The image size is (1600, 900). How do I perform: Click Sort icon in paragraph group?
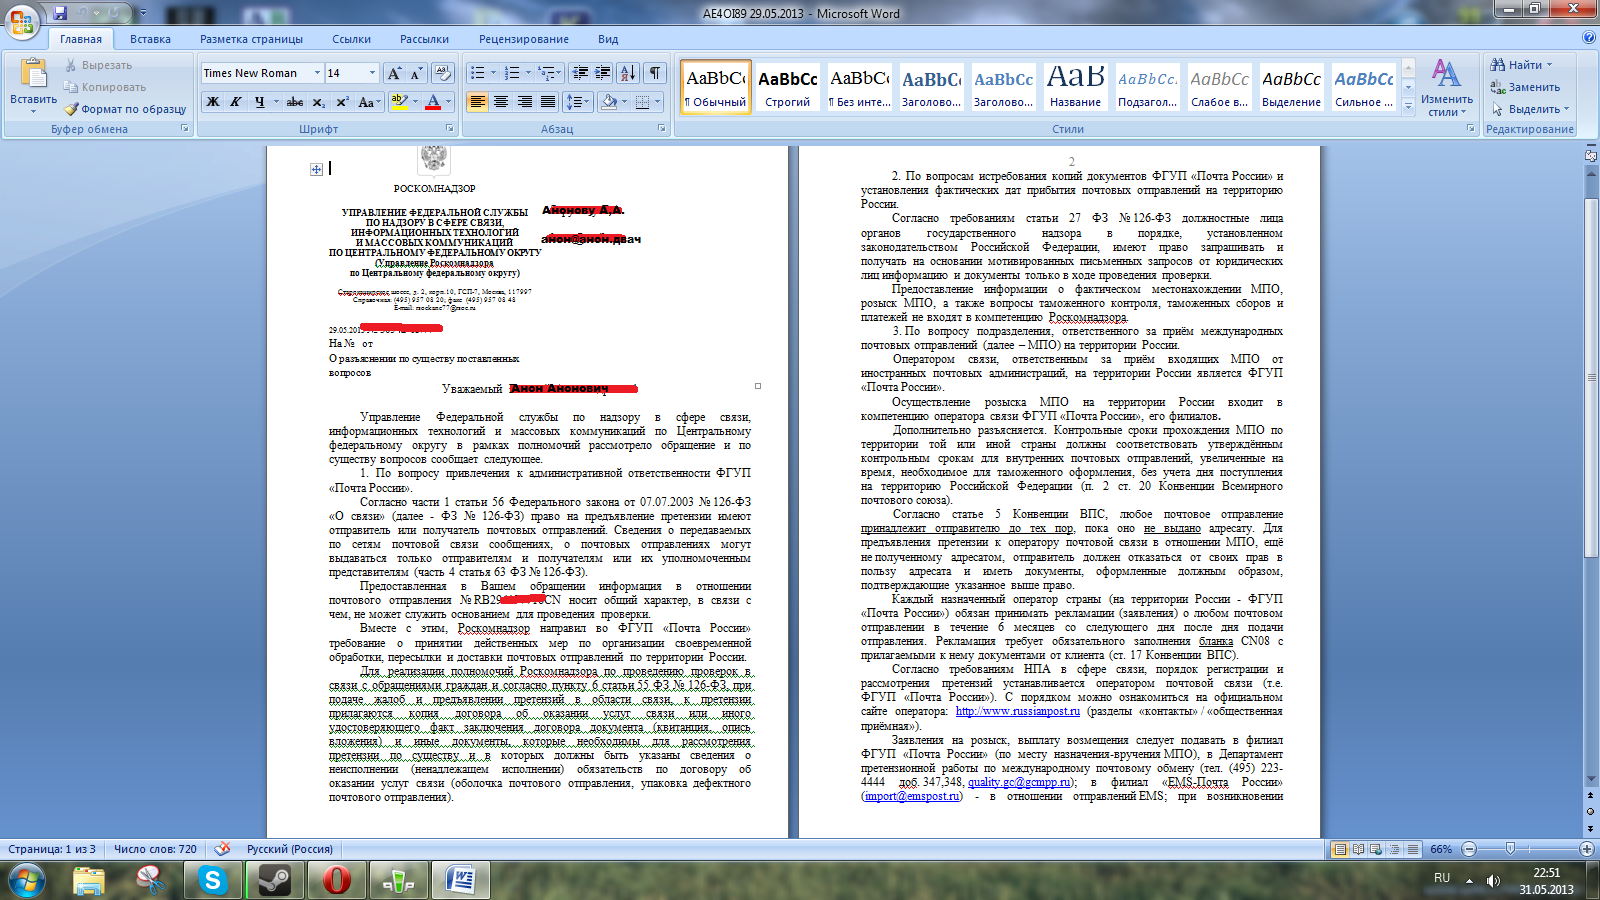tap(628, 73)
